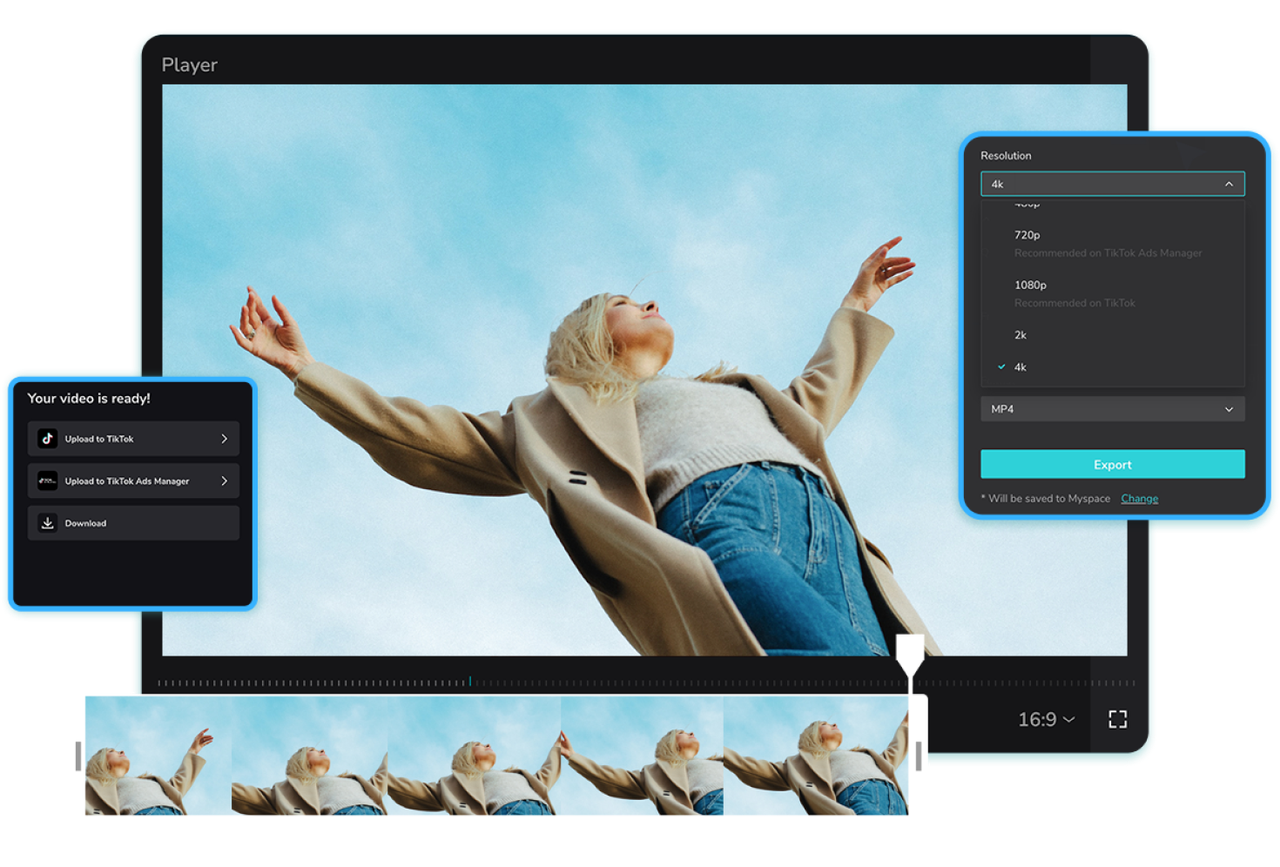This screenshot has width=1280, height=867.
Task: Open the MP4 format dropdown
Action: (x=1112, y=408)
